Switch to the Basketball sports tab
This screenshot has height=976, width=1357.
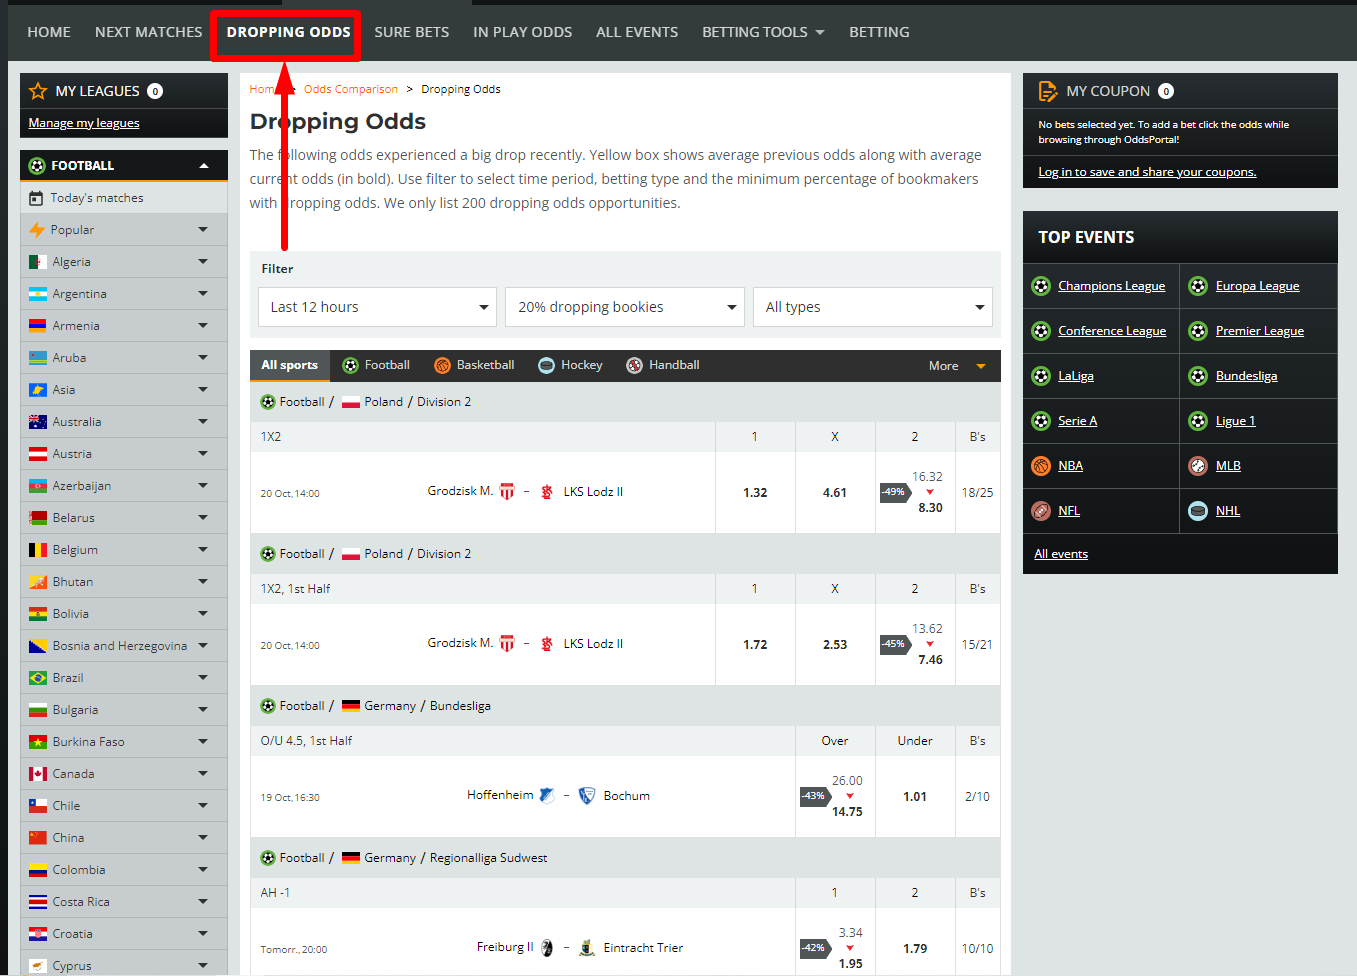[475, 366]
